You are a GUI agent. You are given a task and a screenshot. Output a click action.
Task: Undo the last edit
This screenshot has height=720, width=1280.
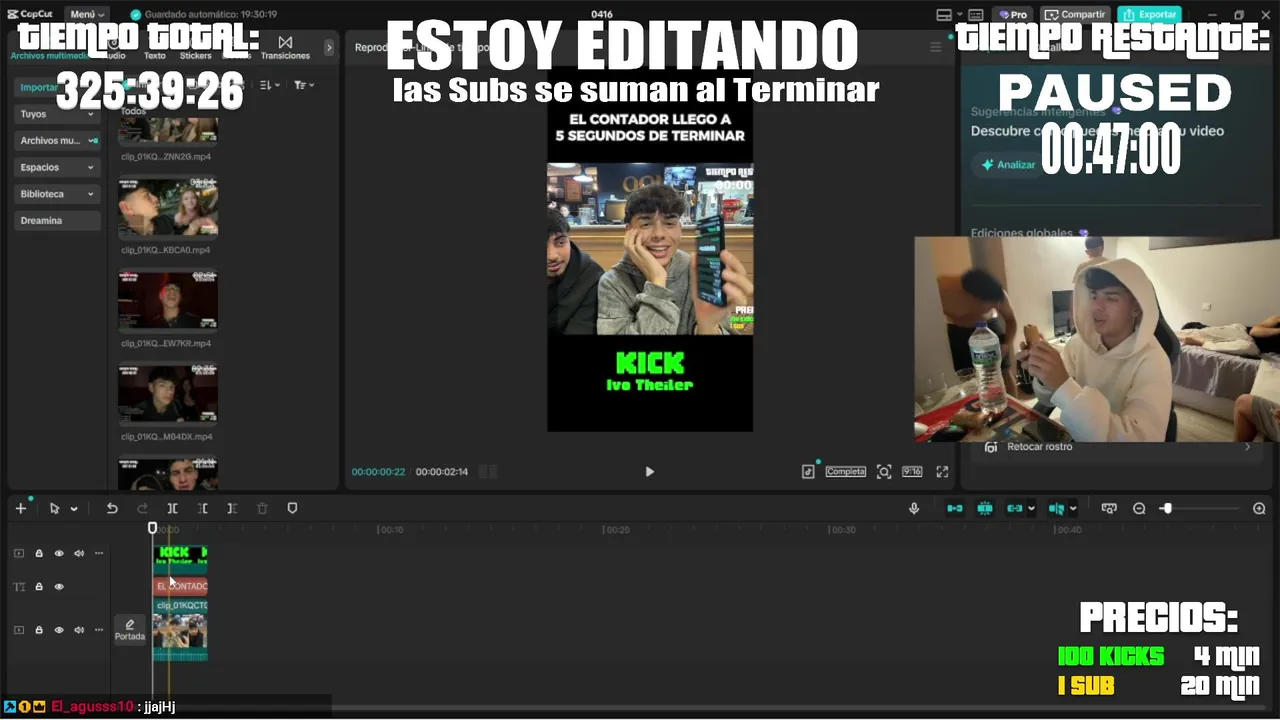[112, 508]
